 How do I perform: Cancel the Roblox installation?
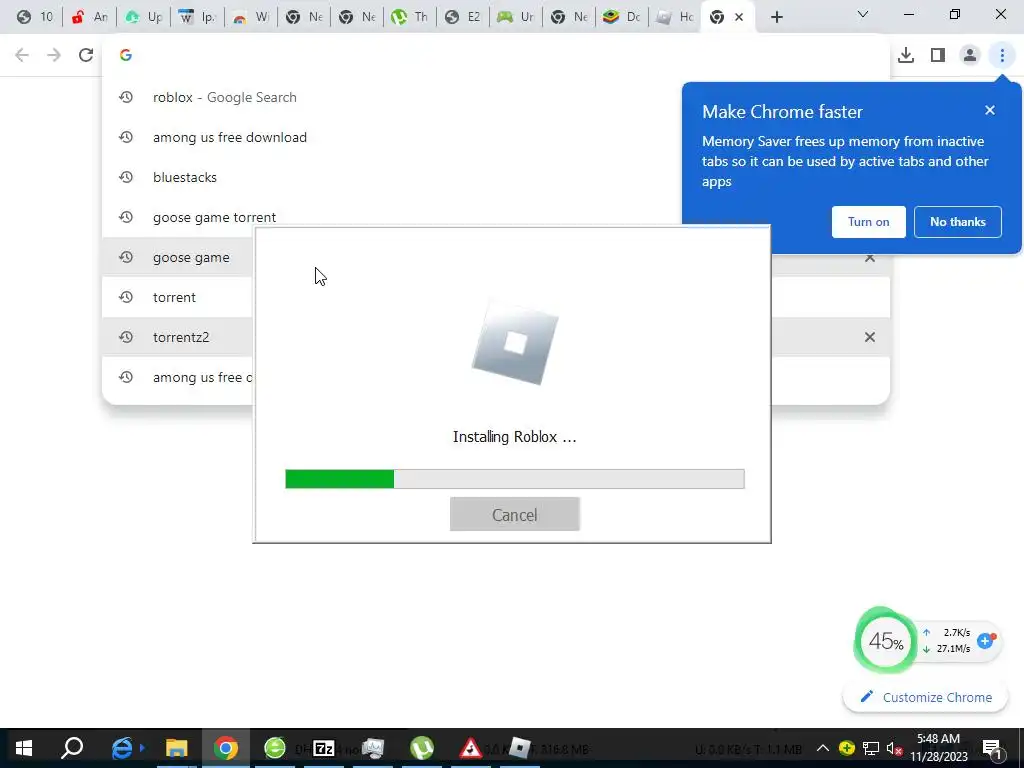pos(515,515)
